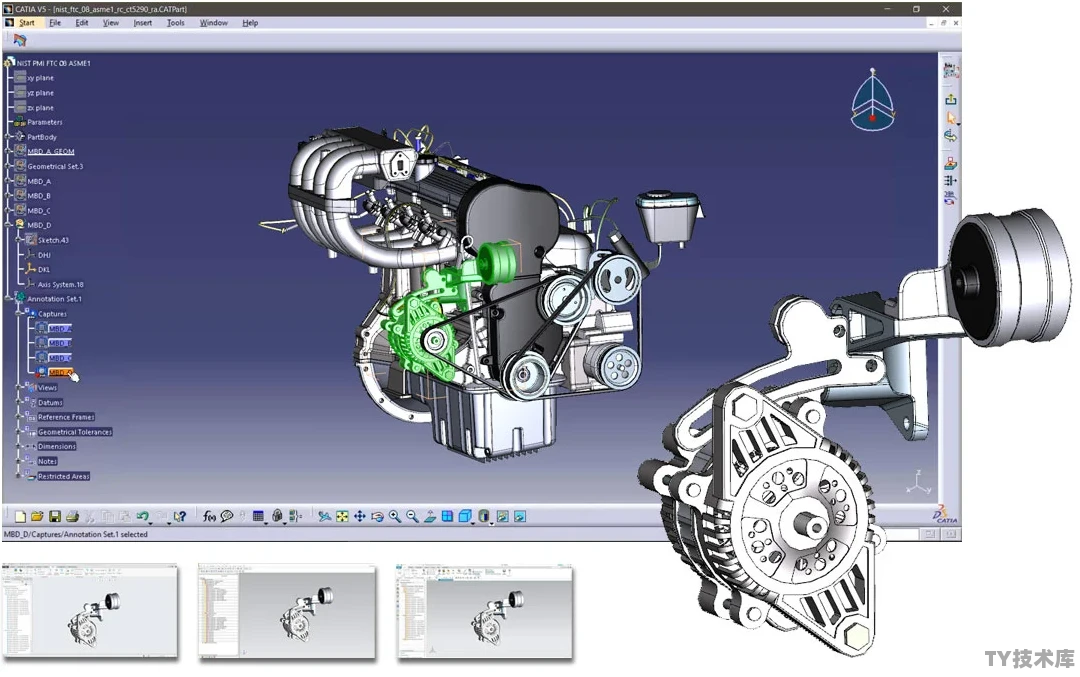Click the Zoom In magnifier
The height and width of the screenshot is (677, 1080).
click(395, 516)
